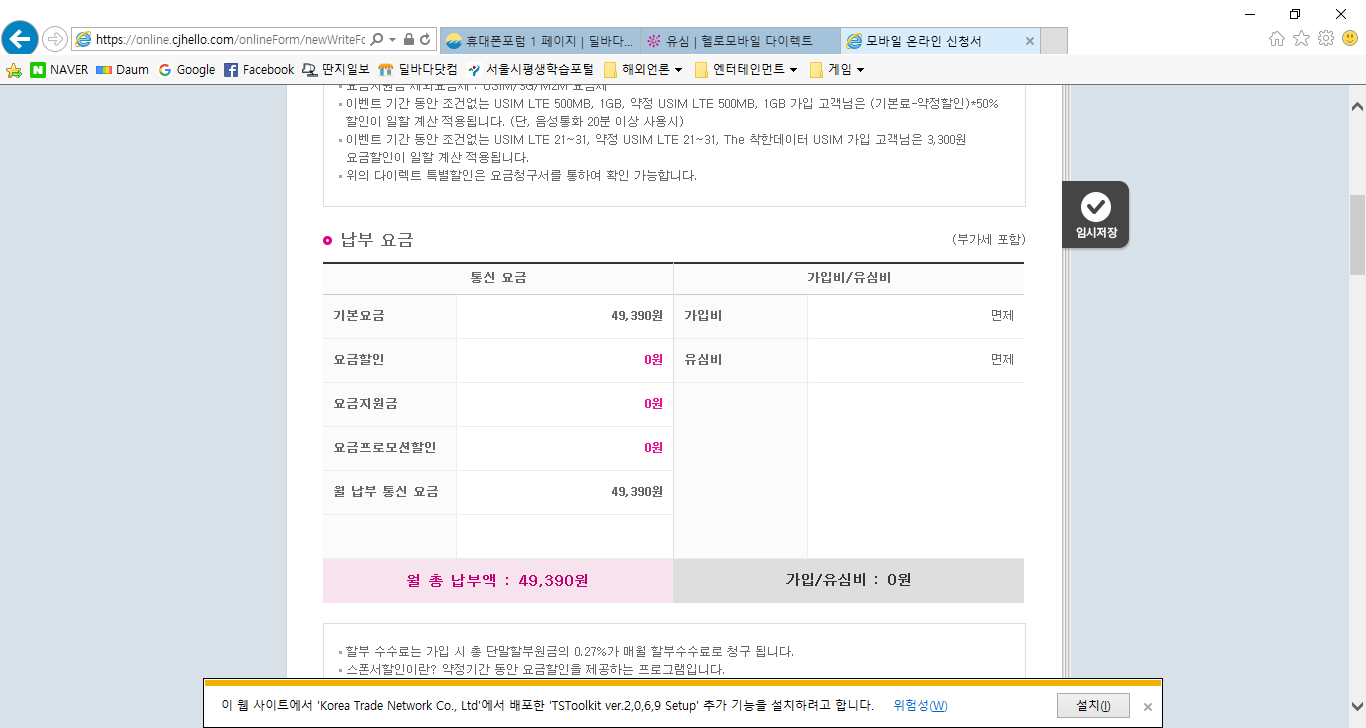Open the browser Home icon
The width and height of the screenshot is (1366, 728).
point(1277,39)
